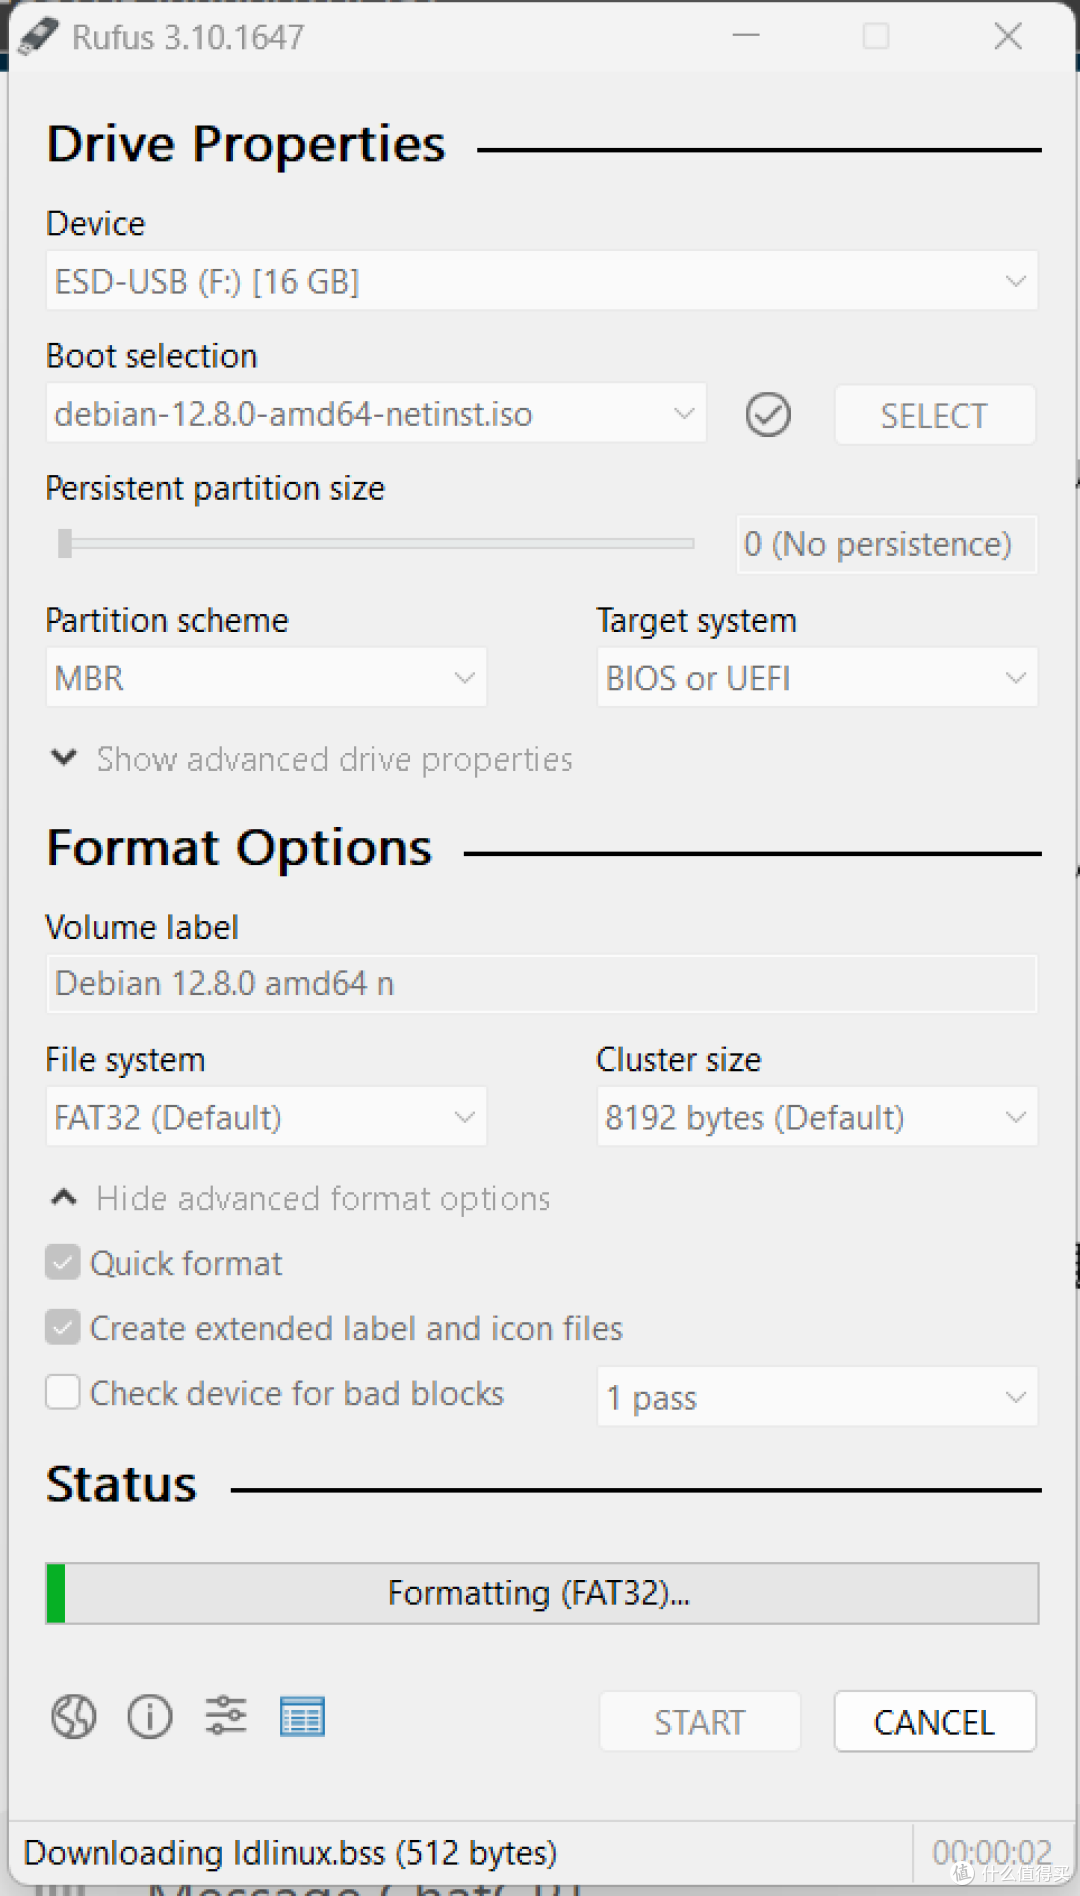Screen dimensions: 1080x1896
Task: Click the persistent partition size slider
Action: (x=376, y=544)
